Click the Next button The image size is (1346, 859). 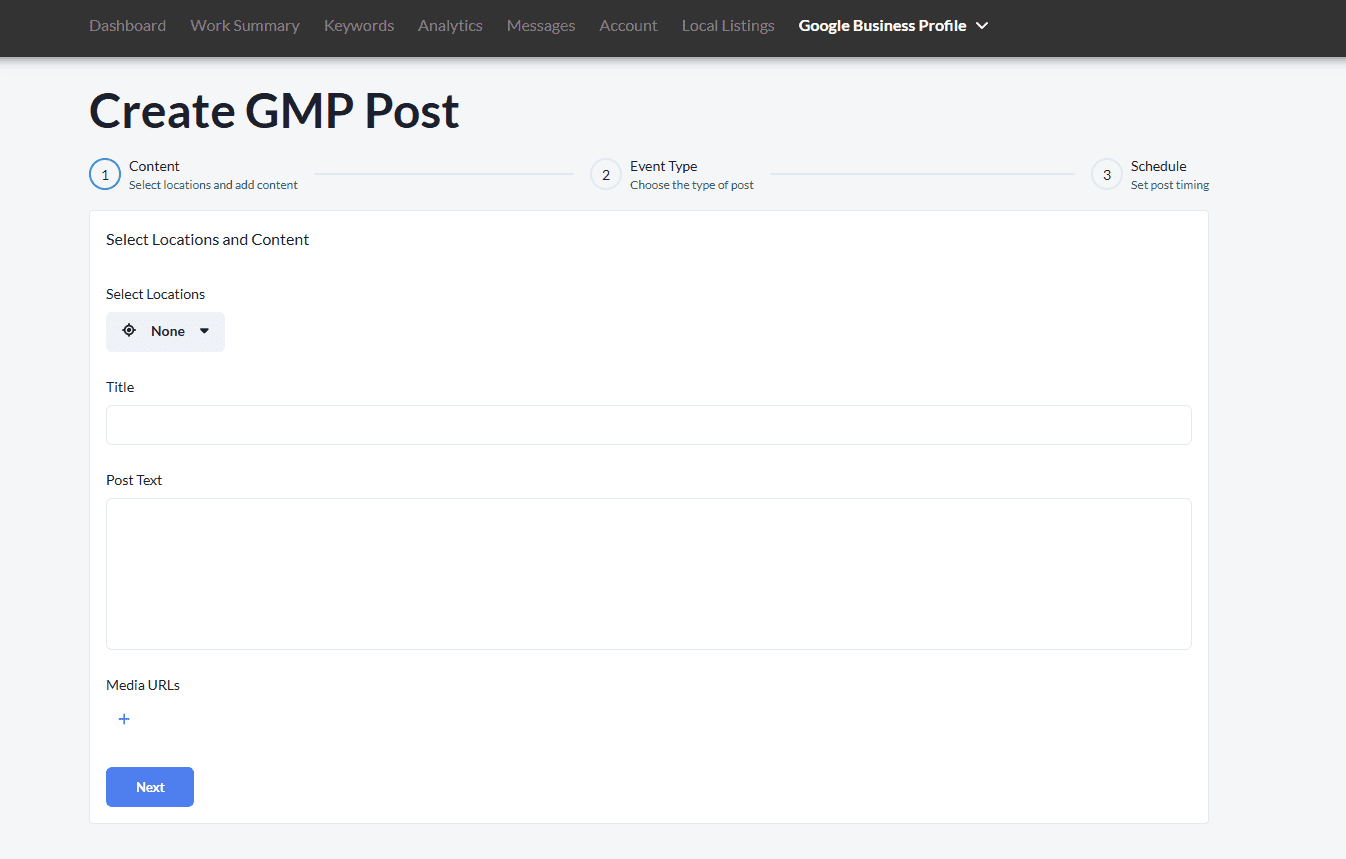(x=150, y=787)
